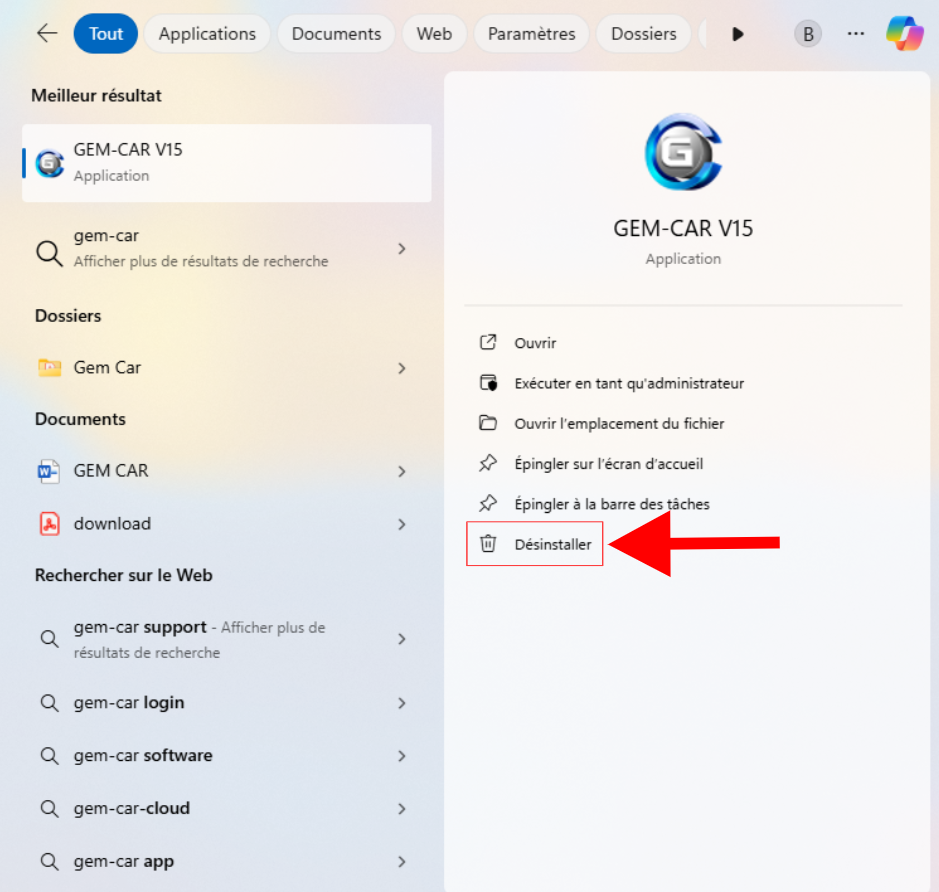
Task: Expand the gem-car login chevron
Action: (x=402, y=703)
